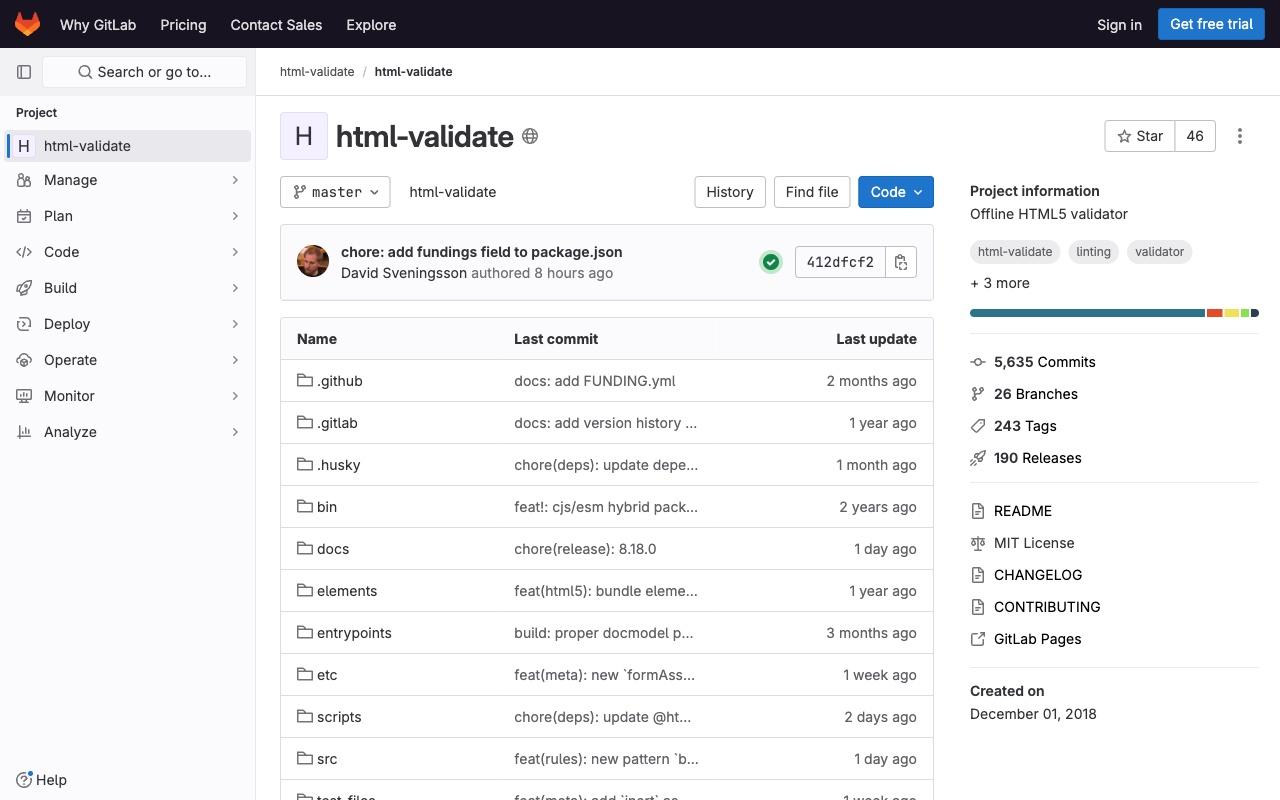
Task: Click the branch icon beside 26 Branches
Action: 978,394
